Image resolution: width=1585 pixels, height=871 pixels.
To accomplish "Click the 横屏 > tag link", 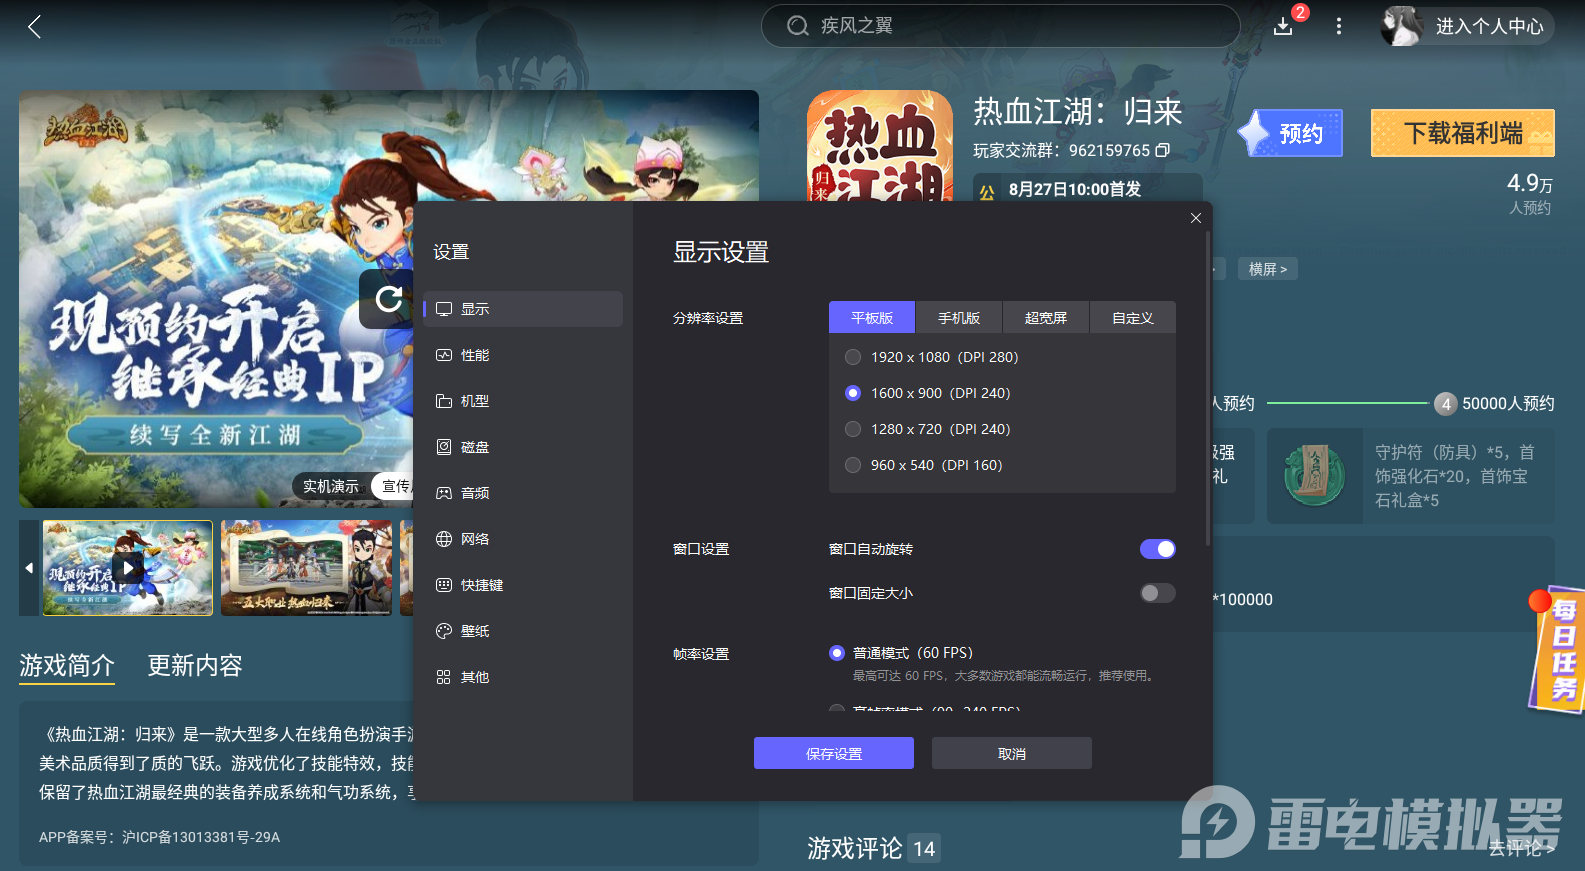I will (1268, 269).
